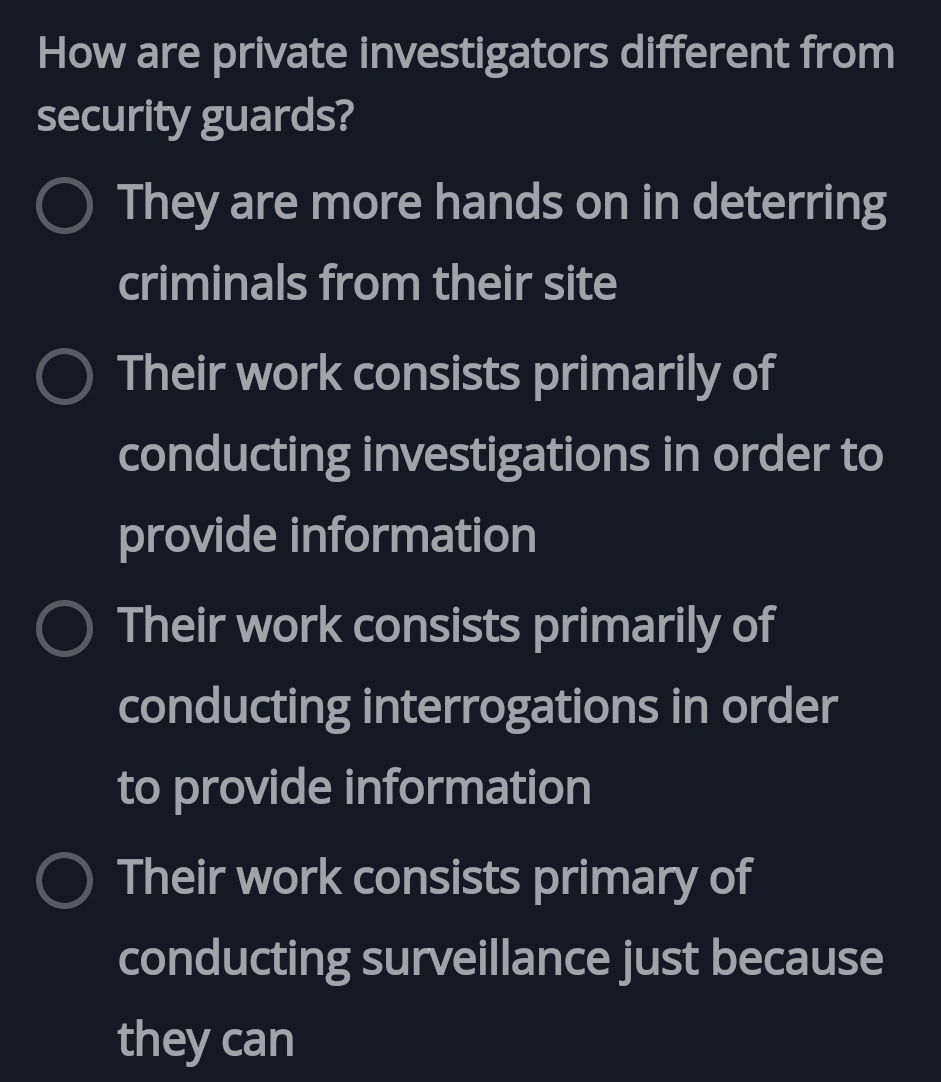
Task: Click the fourth answer's radio circle
Action: coord(65,882)
